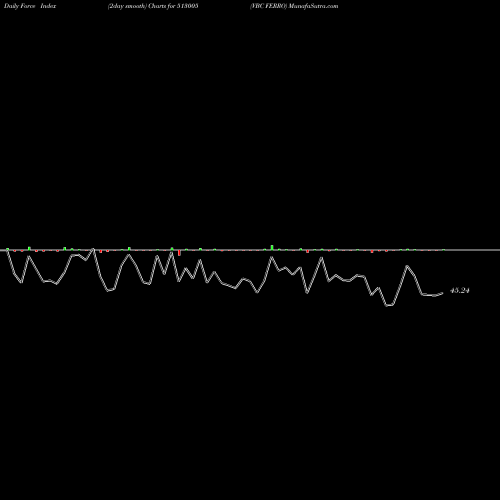Screen dimensions: 500x500
Task: Click the 45.24 value label
Action: coord(460,291)
